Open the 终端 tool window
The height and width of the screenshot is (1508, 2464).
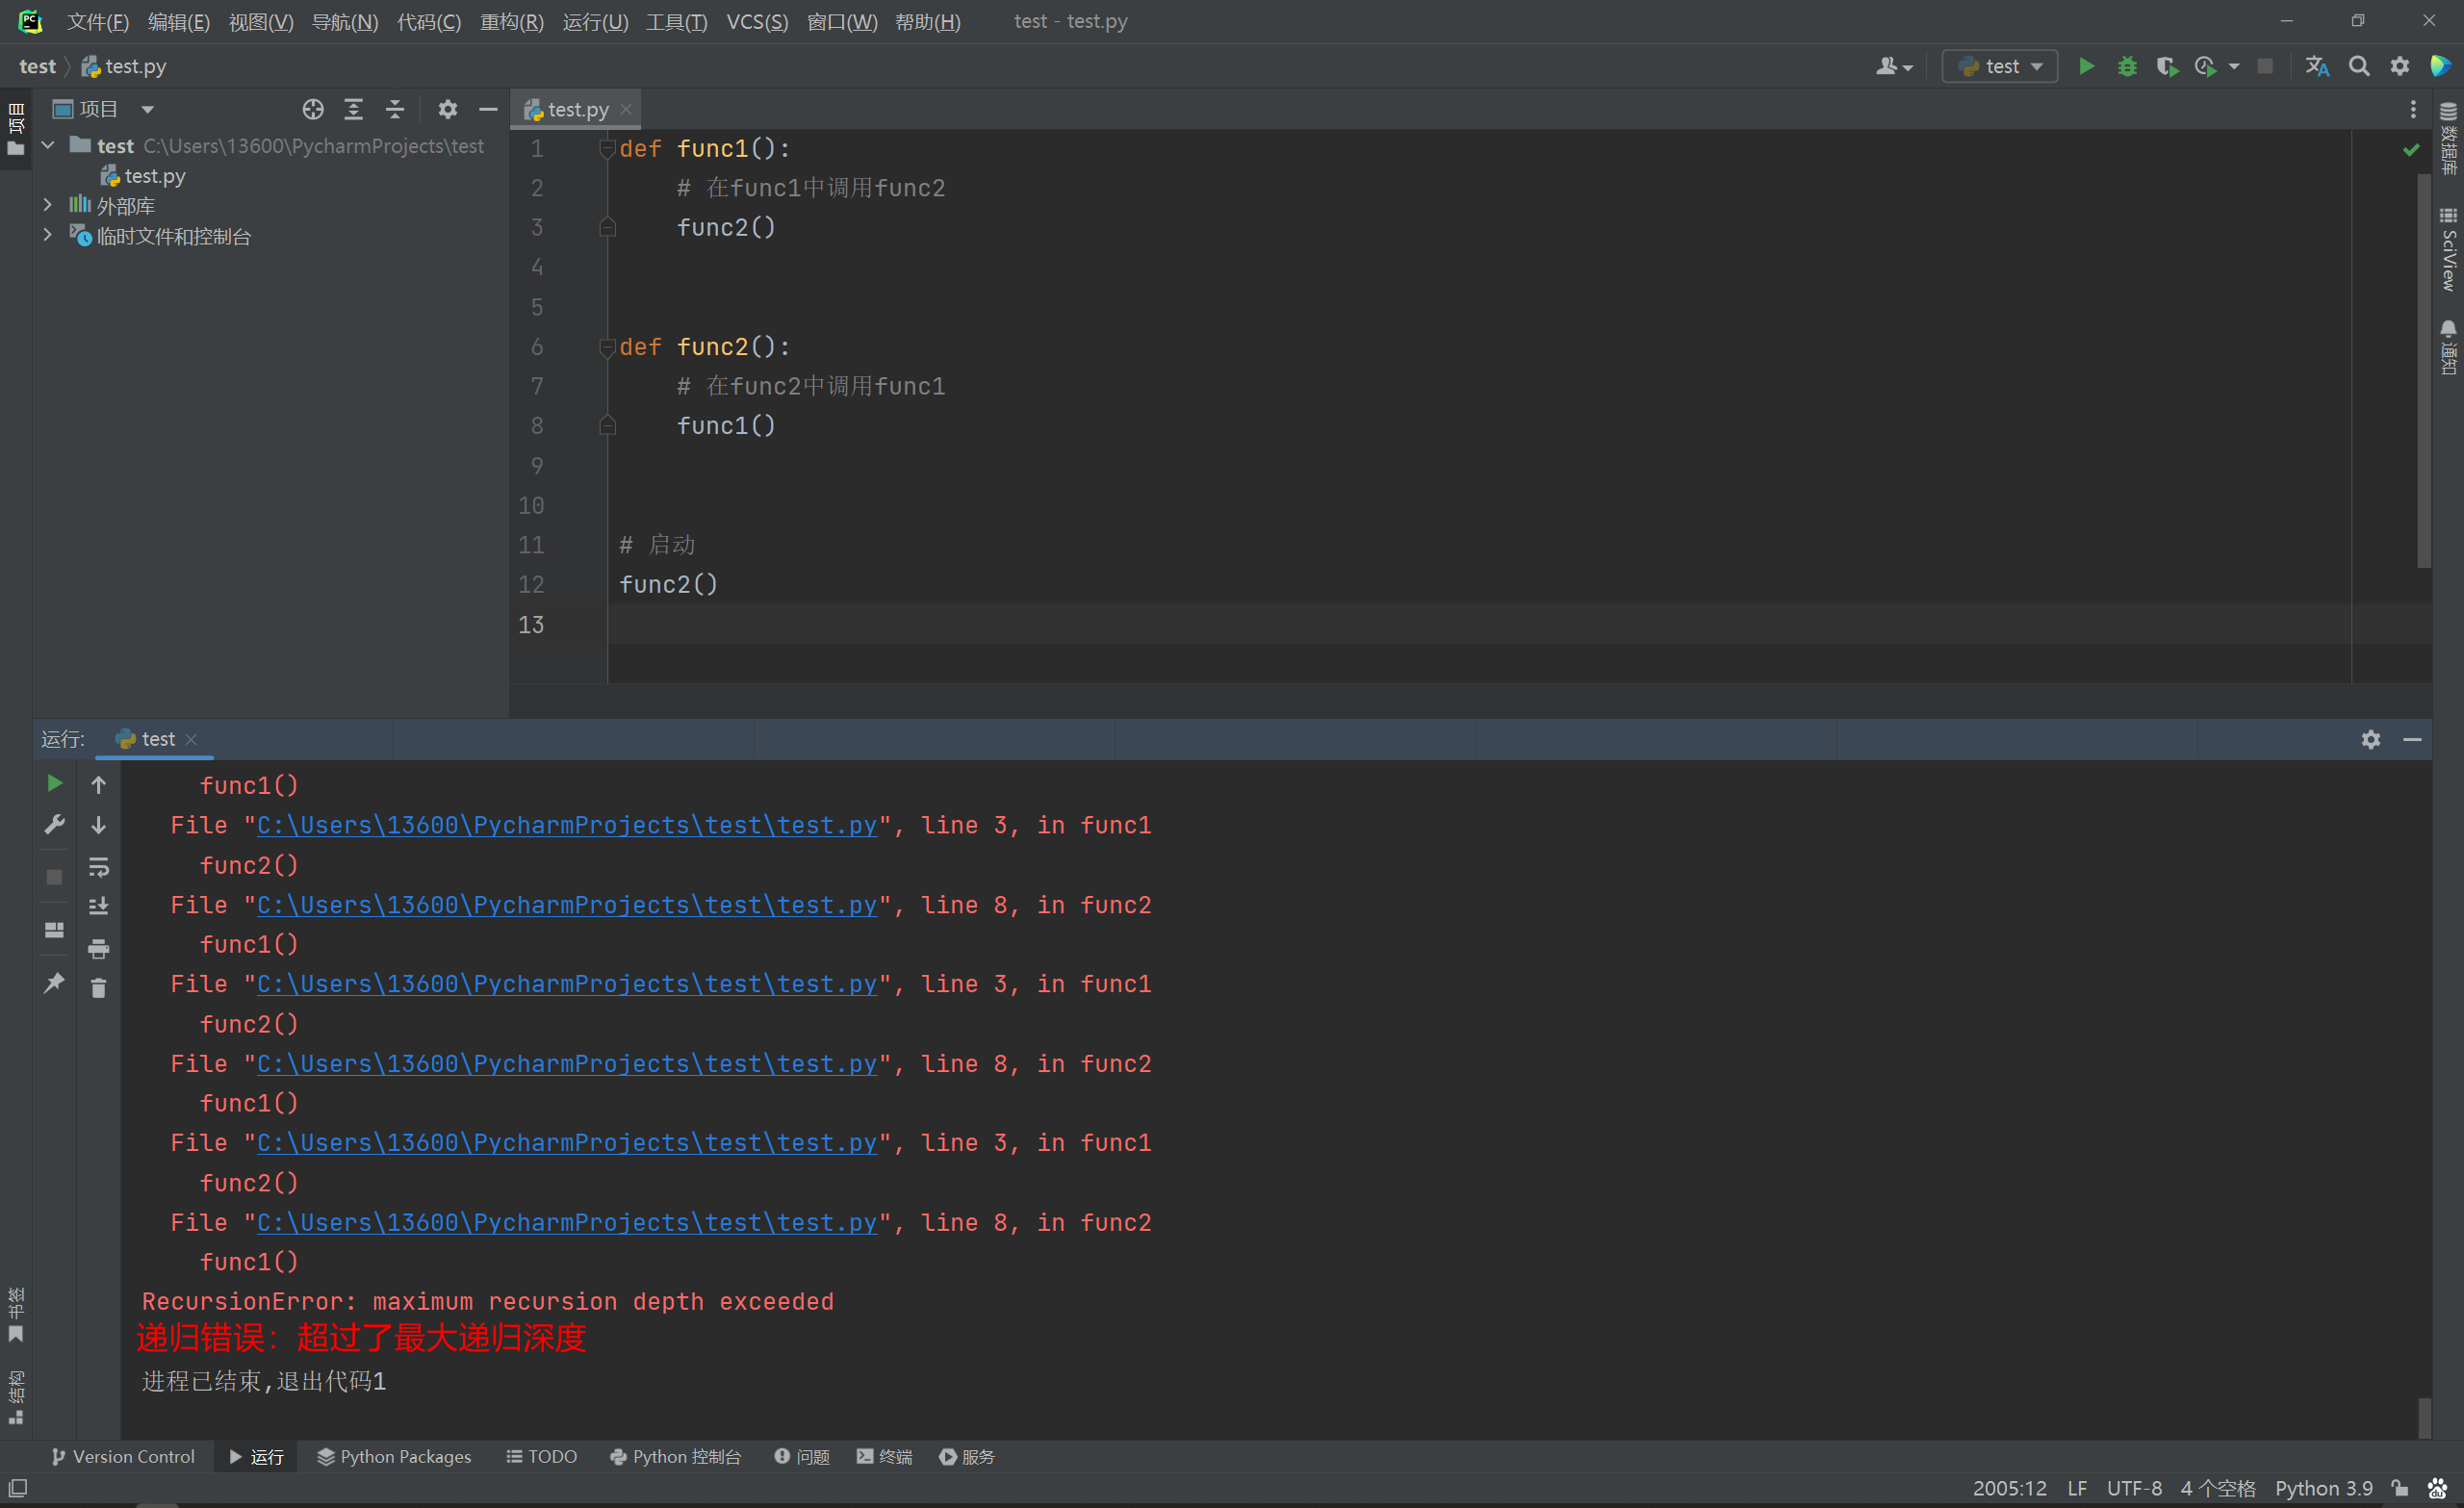884,1456
